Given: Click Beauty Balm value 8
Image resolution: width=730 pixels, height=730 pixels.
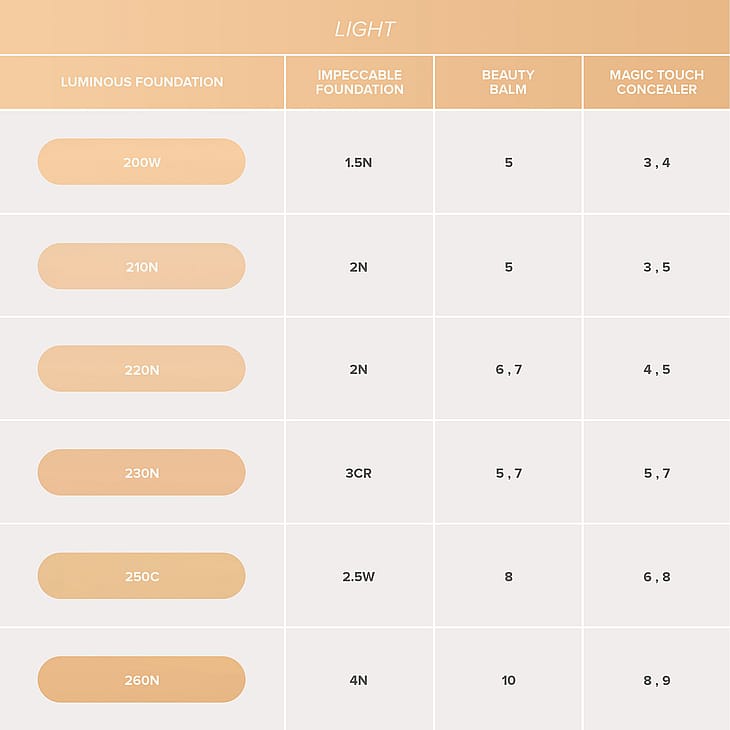Looking at the screenshot, I should pyautogui.click(x=508, y=577).
